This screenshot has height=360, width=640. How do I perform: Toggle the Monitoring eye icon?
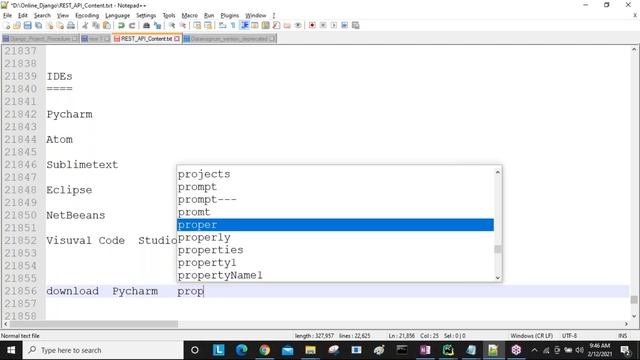click(x=298, y=25)
